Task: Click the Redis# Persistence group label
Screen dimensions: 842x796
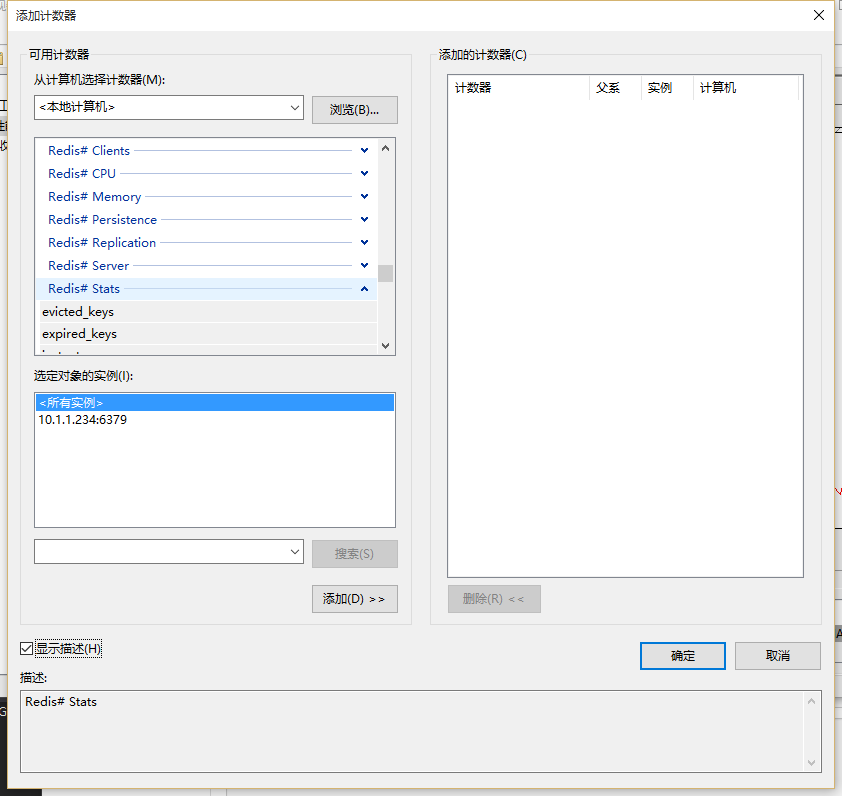Action: tap(103, 220)
